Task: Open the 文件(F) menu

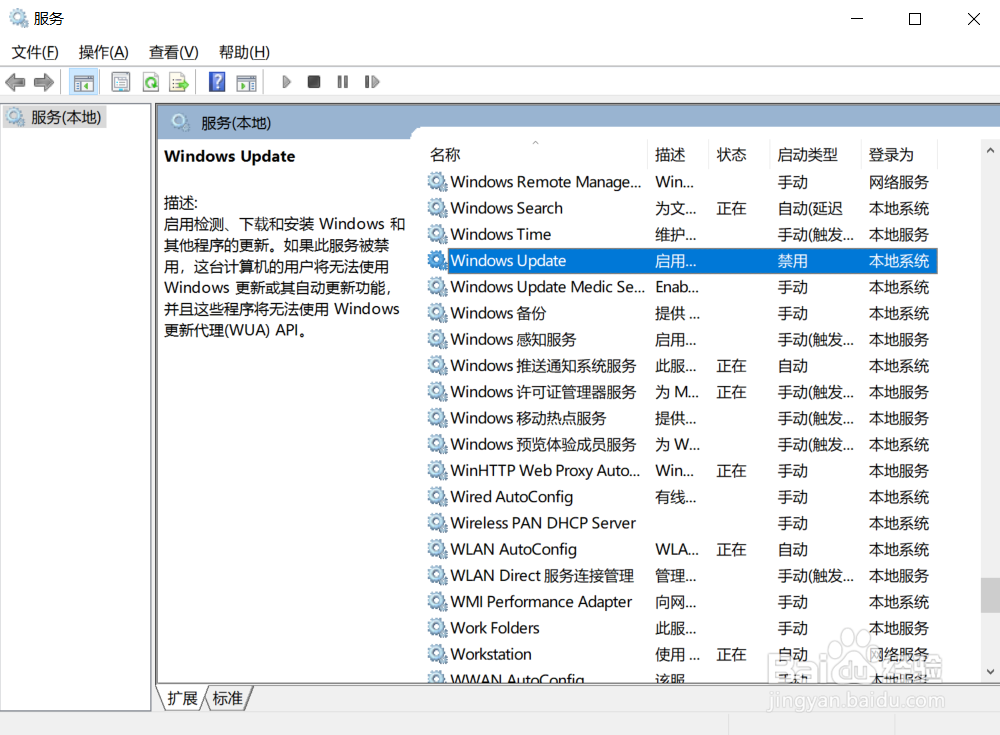Action: point(35,52)
